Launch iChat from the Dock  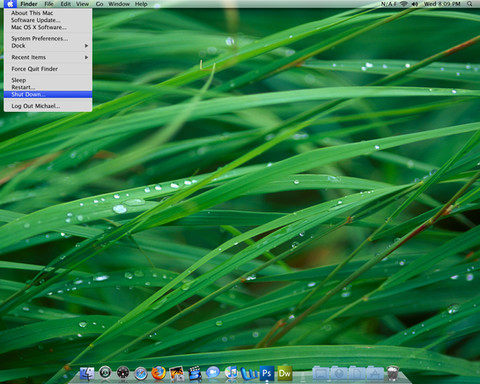(213, 372)
